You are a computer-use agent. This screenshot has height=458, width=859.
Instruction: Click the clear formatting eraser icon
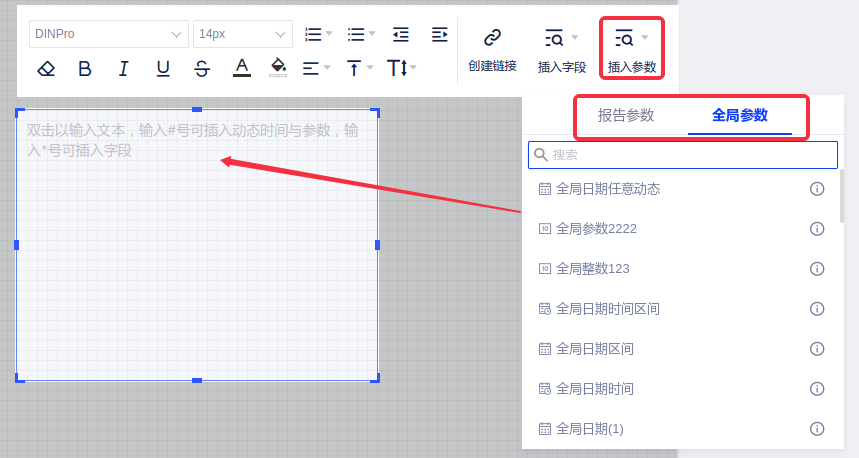(x=46, y=68)
